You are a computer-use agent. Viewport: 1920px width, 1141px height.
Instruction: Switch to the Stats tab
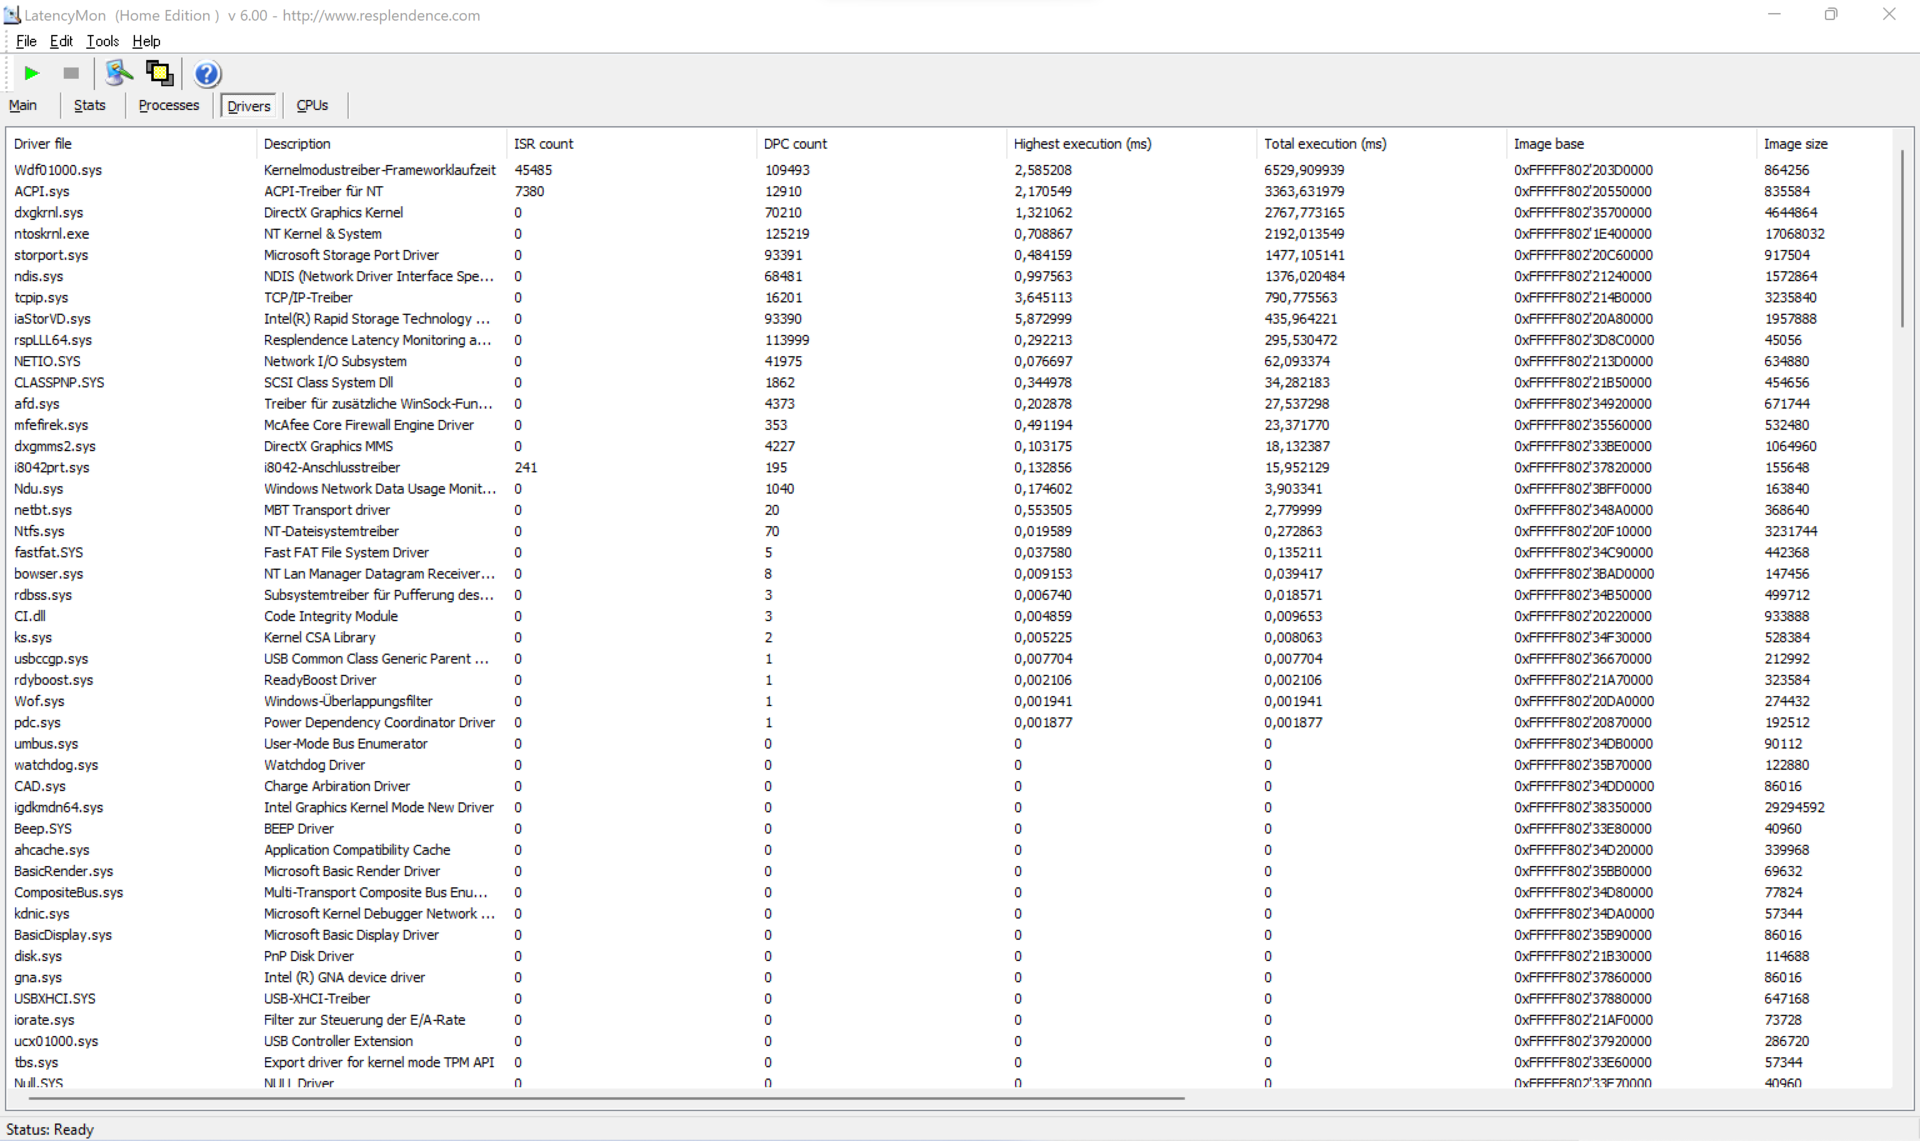pyautogui.click(x=89, y=105)
